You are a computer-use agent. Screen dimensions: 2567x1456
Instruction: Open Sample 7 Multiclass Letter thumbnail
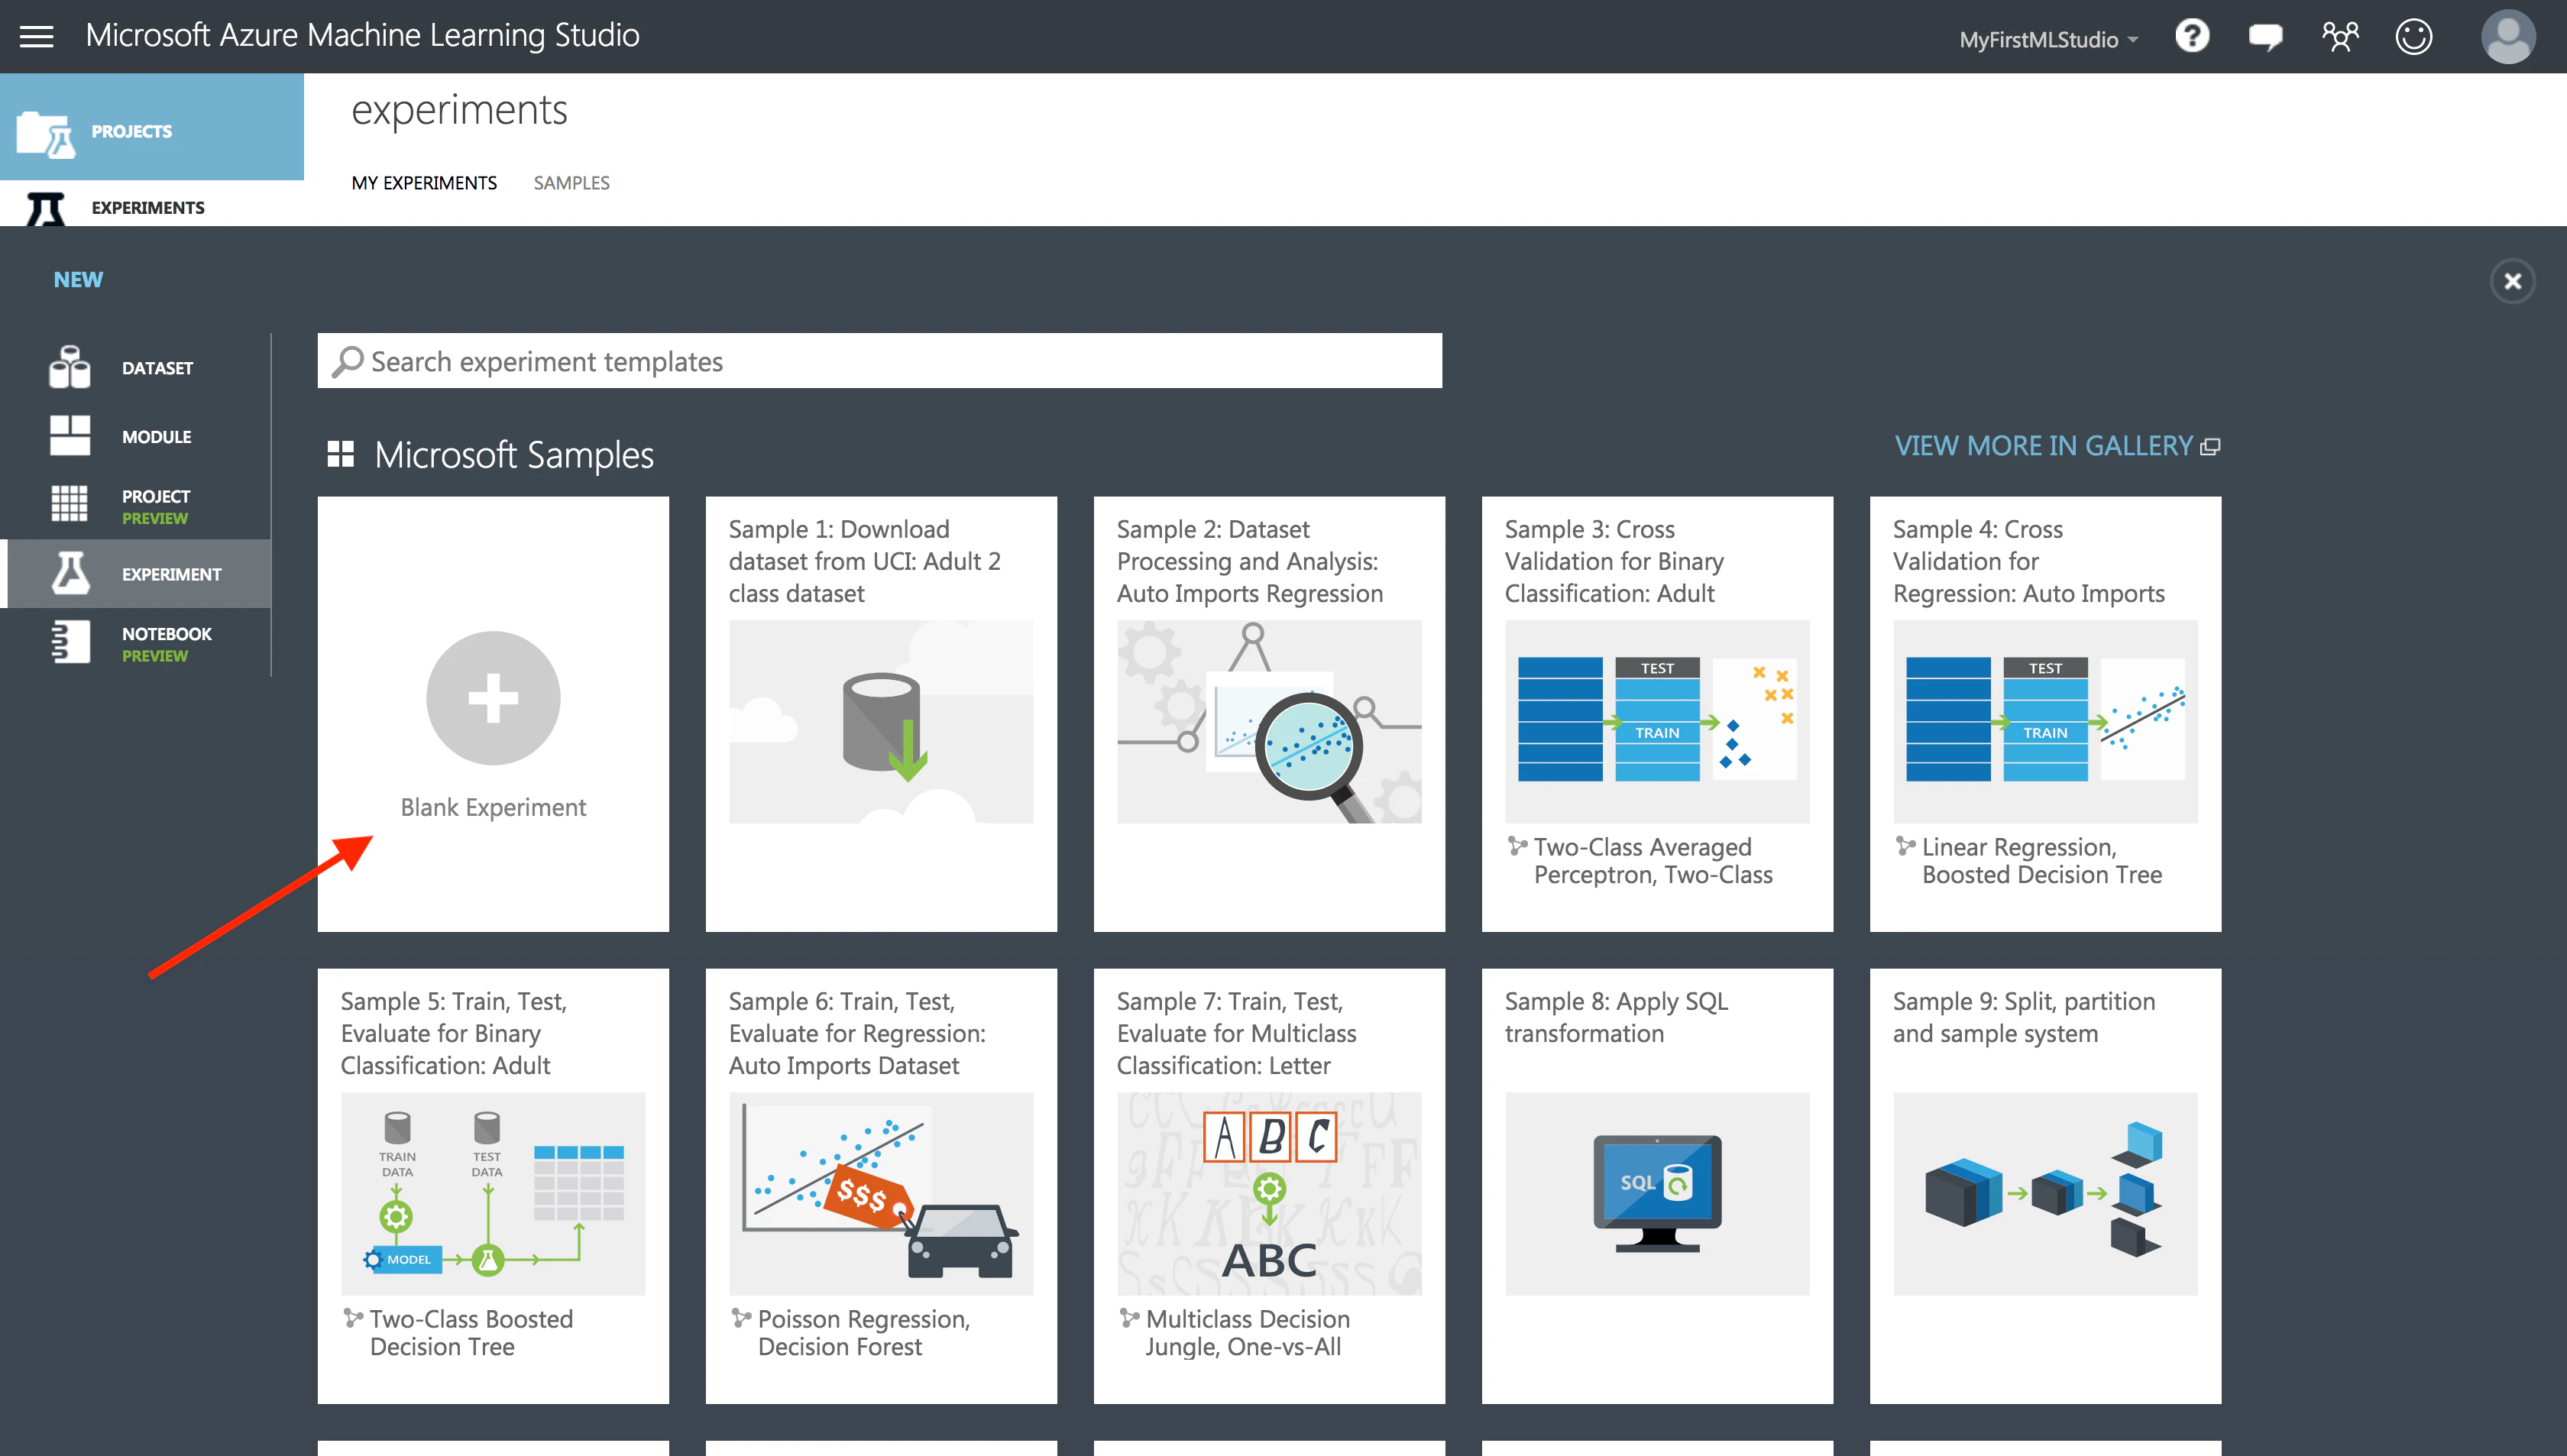[x=1268, y=1194]
